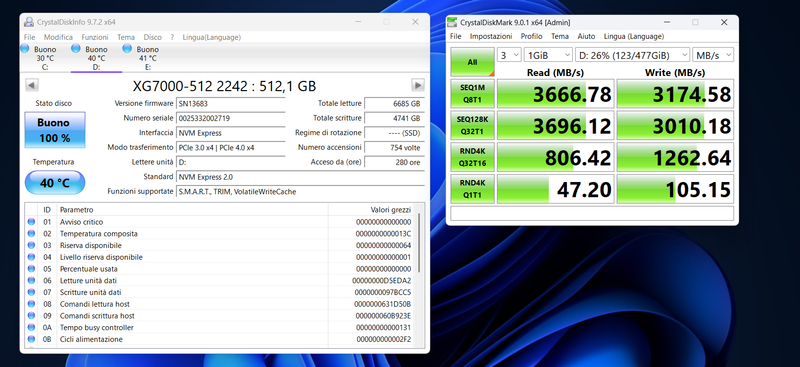
Task: Open Aiuto menu in CrystalDiskMark
Action: (586, 36)
